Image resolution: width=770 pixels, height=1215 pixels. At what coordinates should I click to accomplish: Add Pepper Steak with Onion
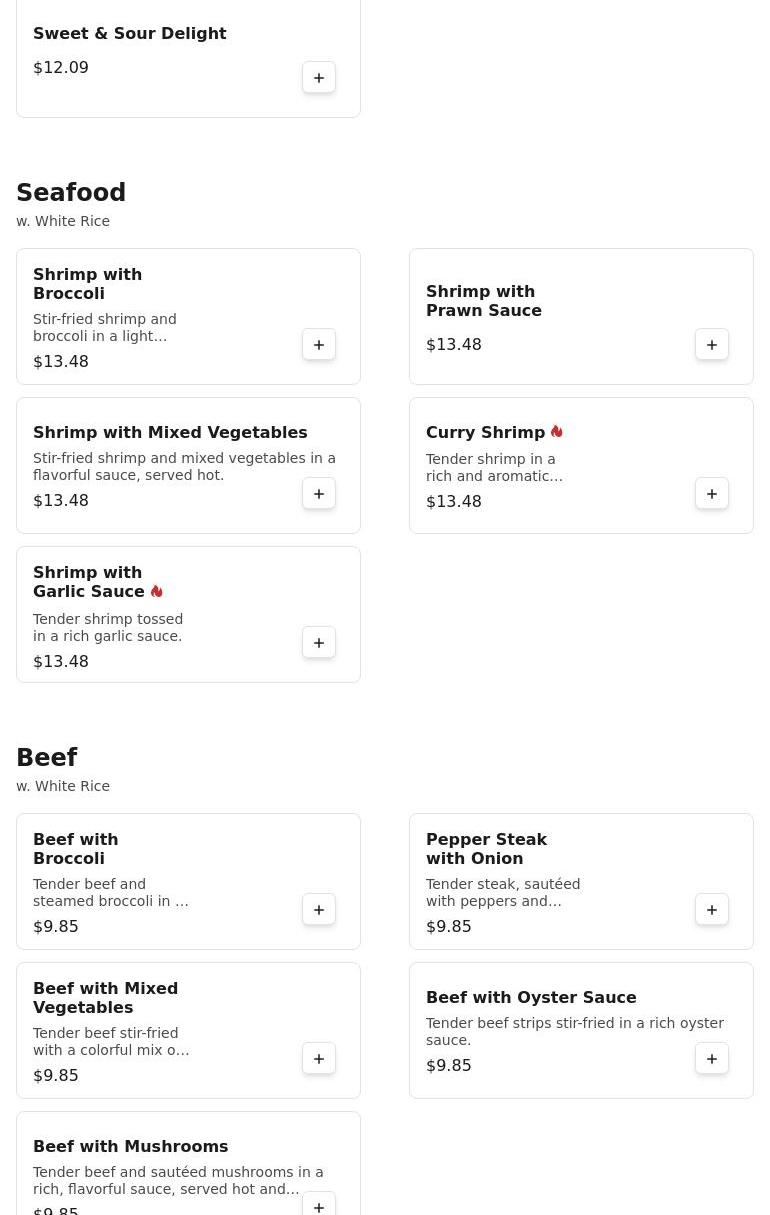tap(712, 910)
